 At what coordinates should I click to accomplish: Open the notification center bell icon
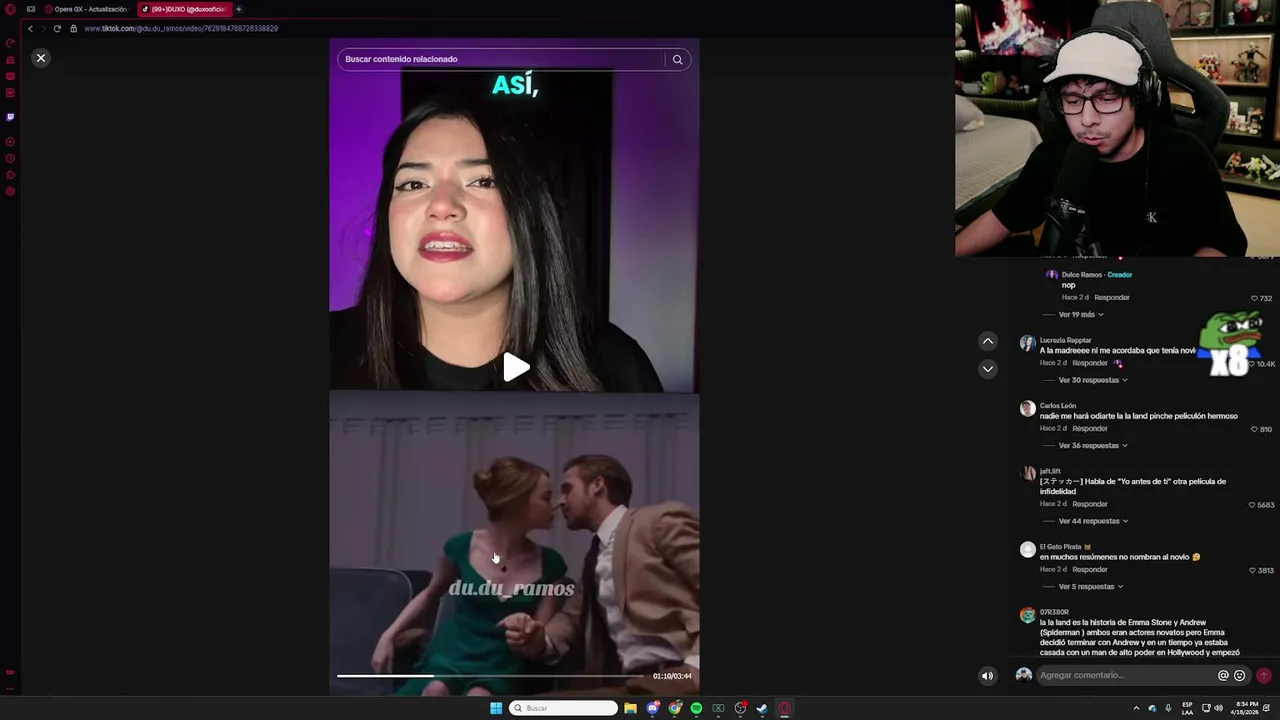1266,708
